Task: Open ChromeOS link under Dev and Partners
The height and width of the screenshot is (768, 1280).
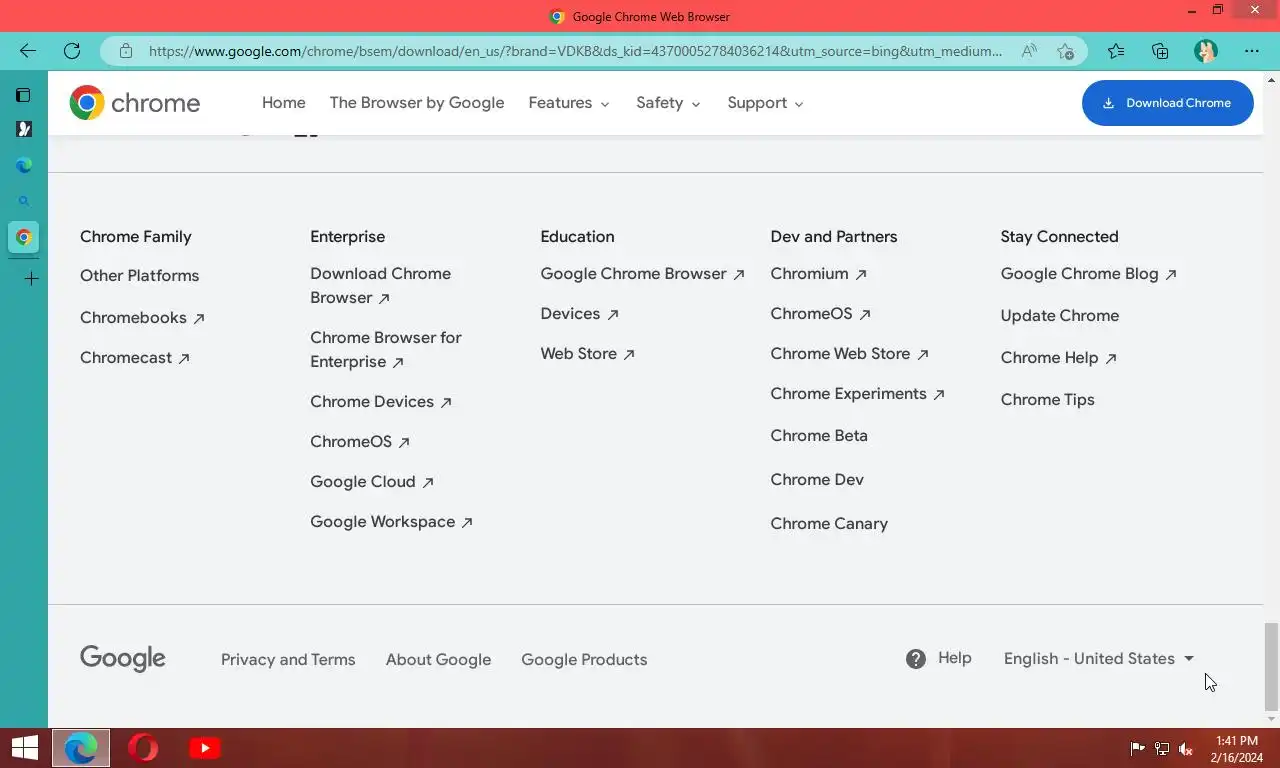Action: [820, 314]
